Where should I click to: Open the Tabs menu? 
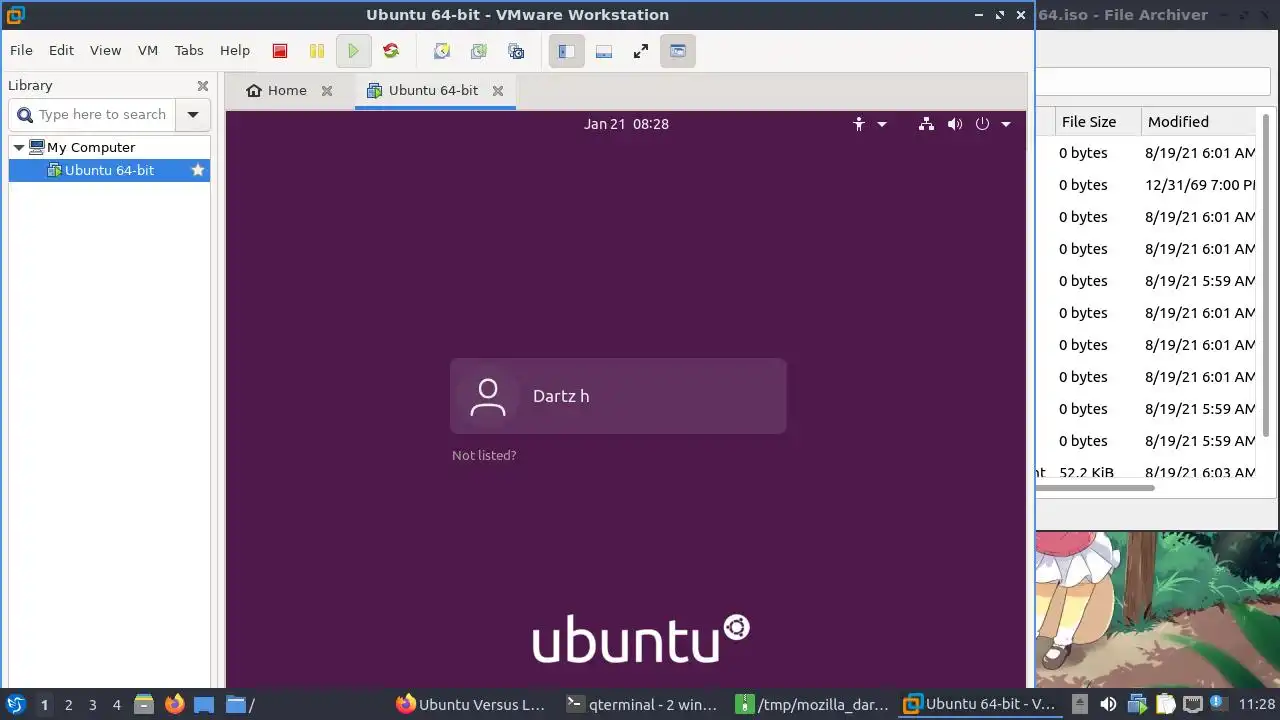coord(189,50)
